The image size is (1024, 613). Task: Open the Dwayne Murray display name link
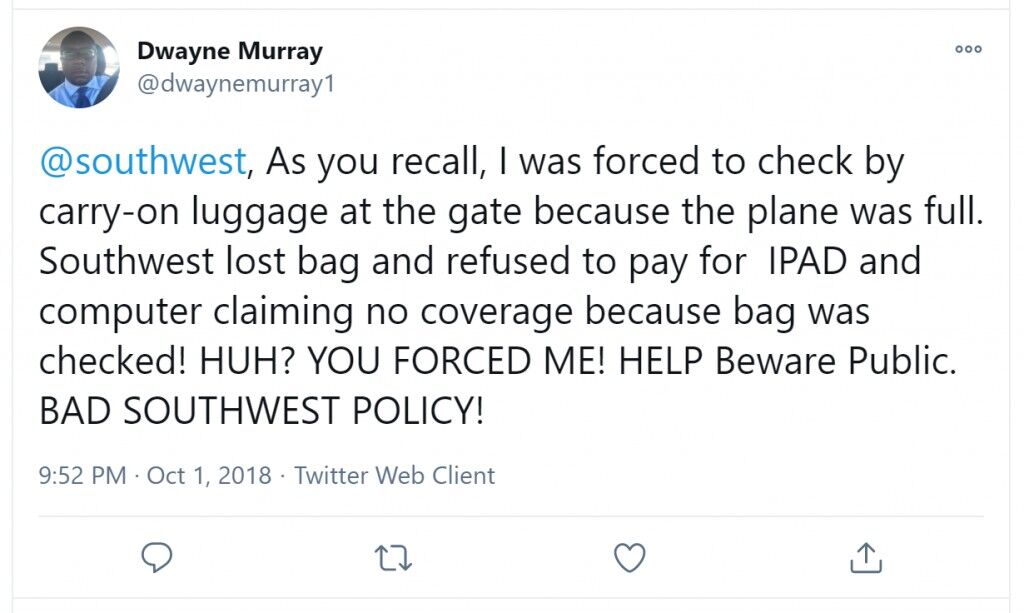coord(230,51)
